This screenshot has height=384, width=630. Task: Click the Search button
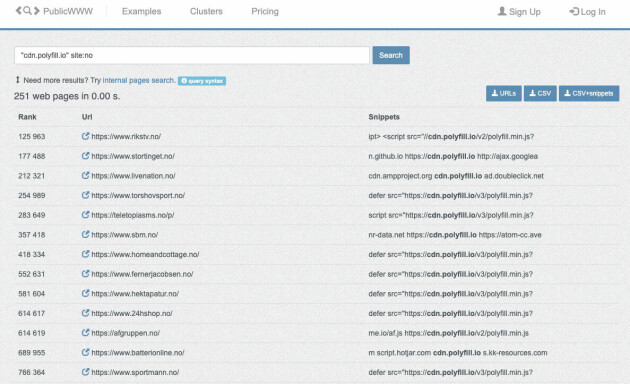point(391,55)
